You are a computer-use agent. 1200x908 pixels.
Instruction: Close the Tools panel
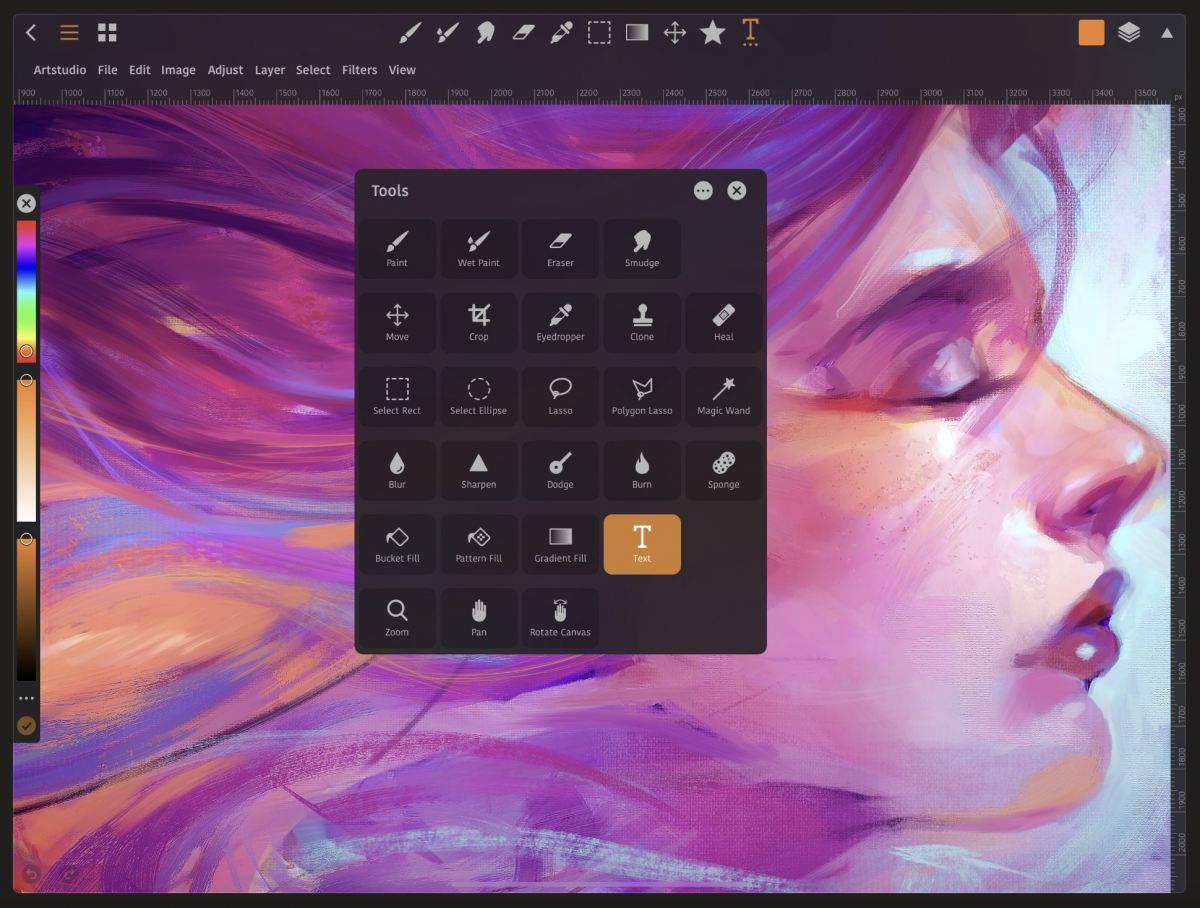737,191
